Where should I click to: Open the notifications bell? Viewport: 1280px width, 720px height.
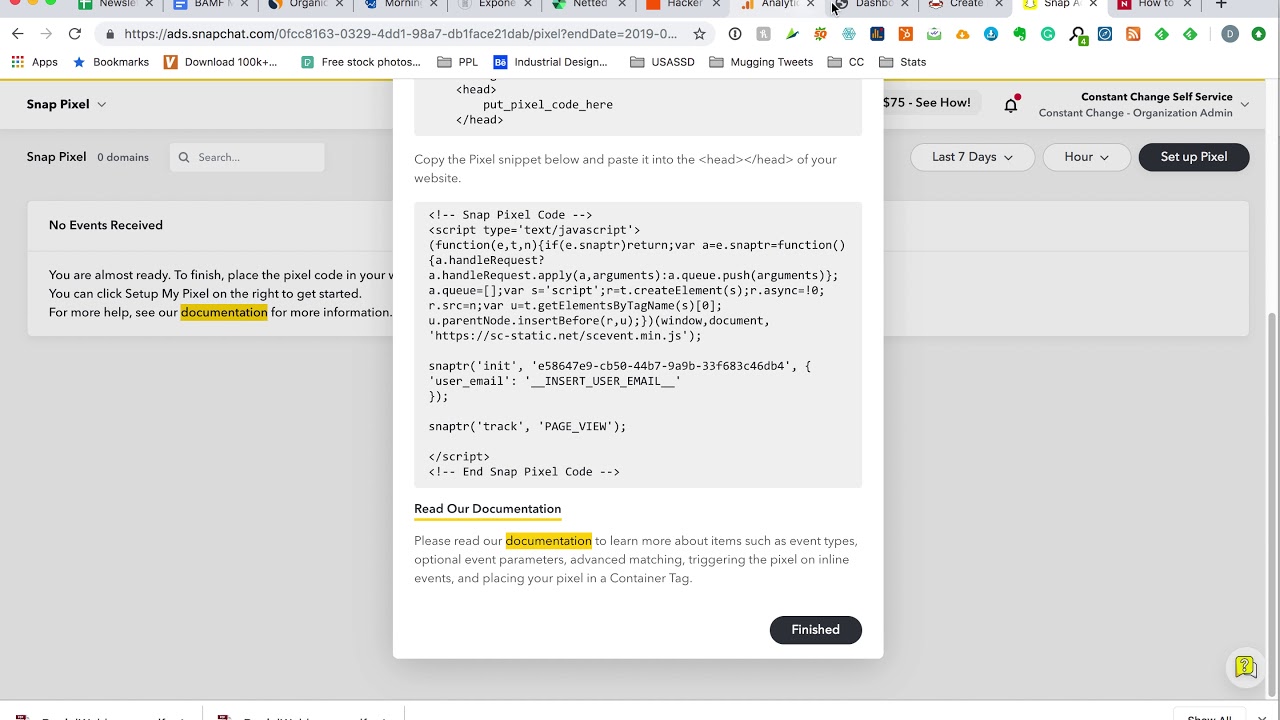(x=1011, y=104)
